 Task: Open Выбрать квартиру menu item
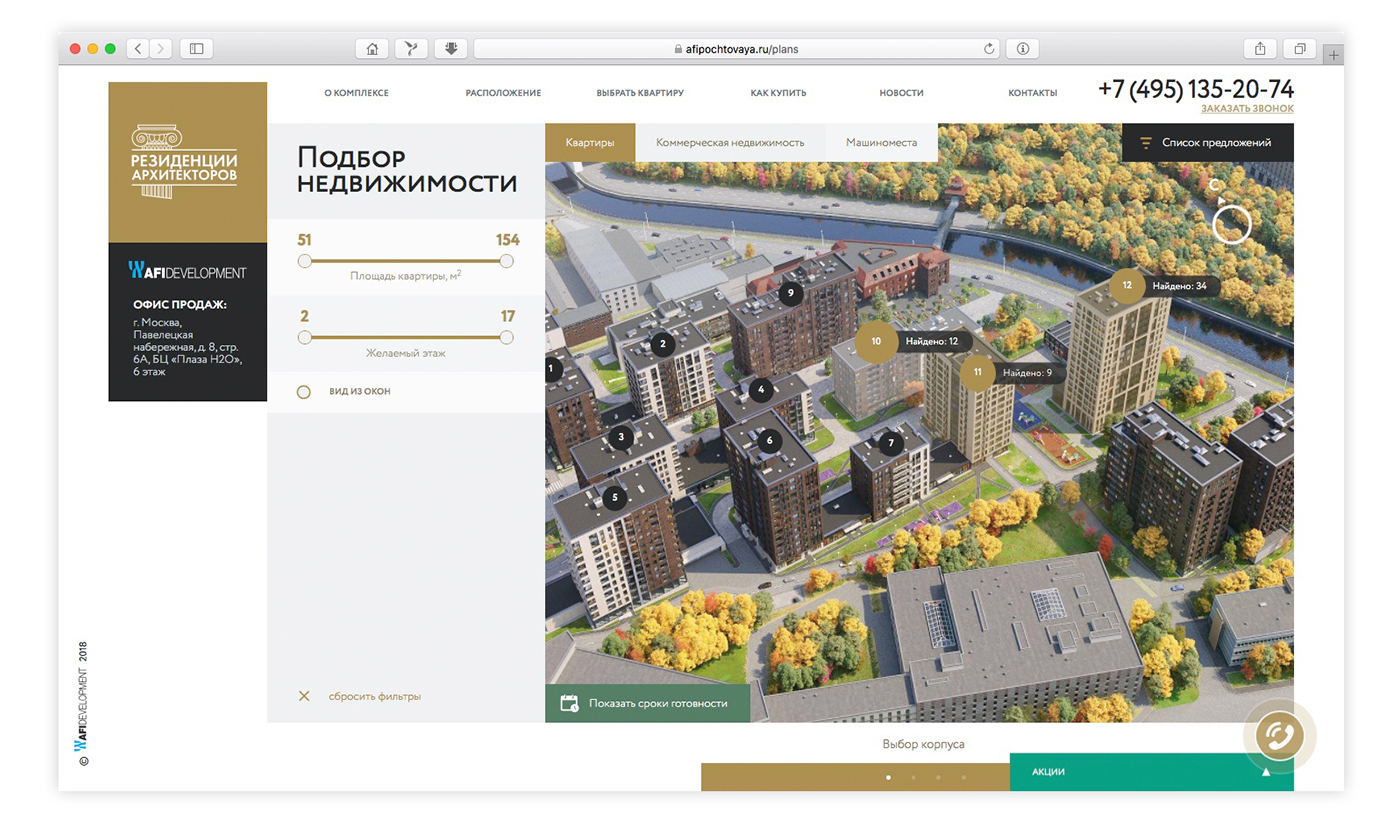click(640, 93)
